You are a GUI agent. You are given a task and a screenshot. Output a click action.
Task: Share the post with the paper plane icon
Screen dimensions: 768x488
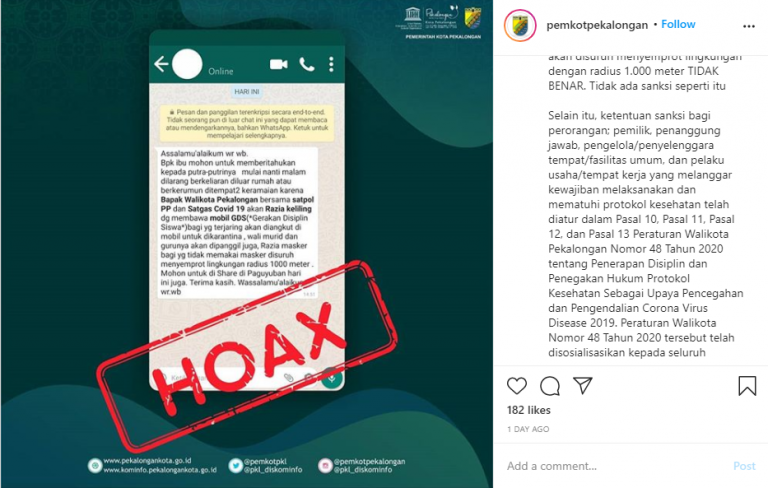[x=583, y=386]
